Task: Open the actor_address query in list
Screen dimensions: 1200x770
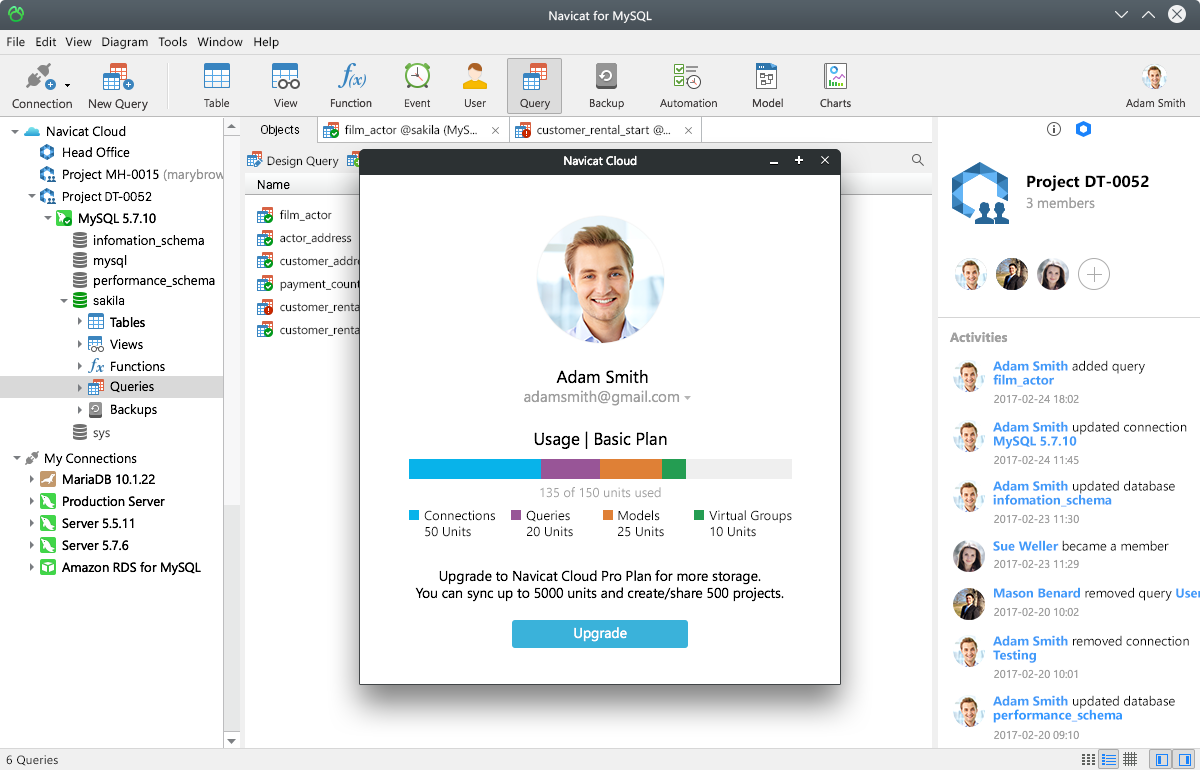Action: (x=315, y=238)
